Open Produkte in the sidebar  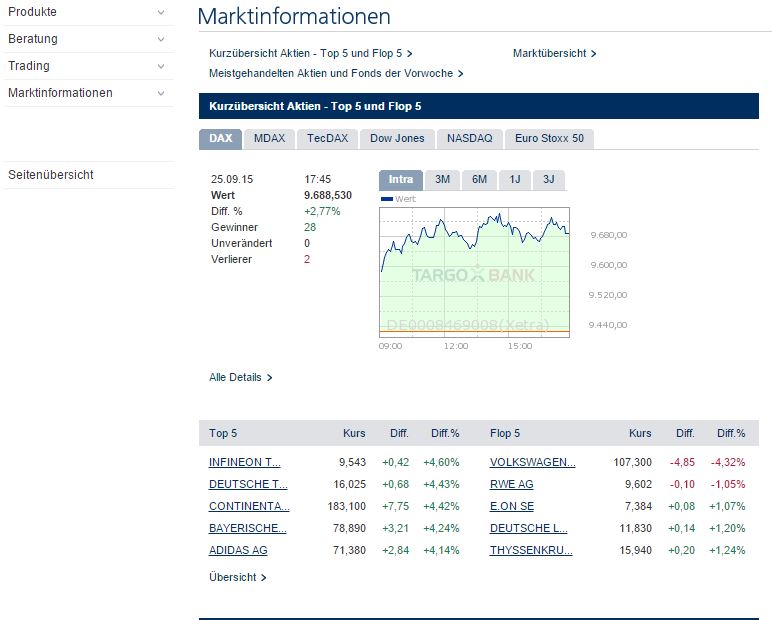pos(32,12)
